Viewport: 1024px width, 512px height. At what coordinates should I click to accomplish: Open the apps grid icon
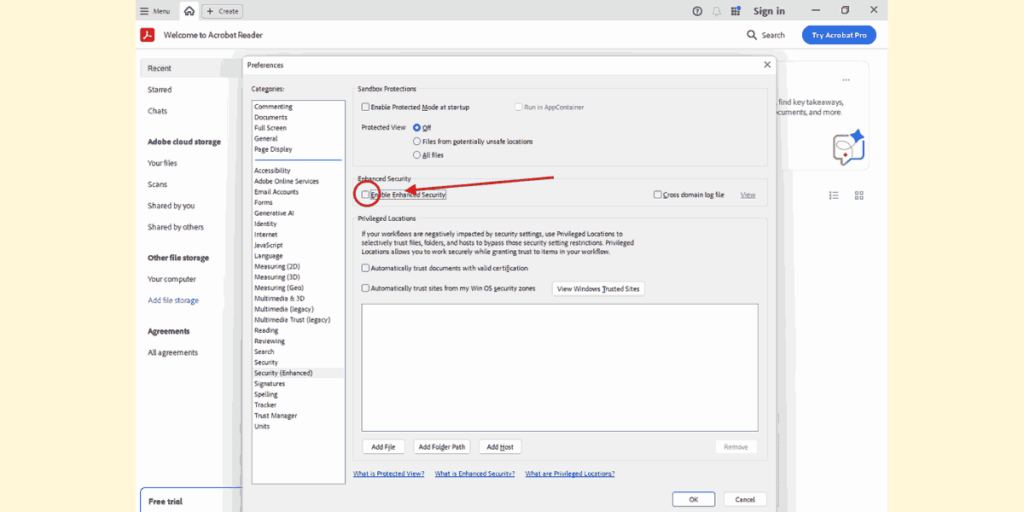[735, 11]
